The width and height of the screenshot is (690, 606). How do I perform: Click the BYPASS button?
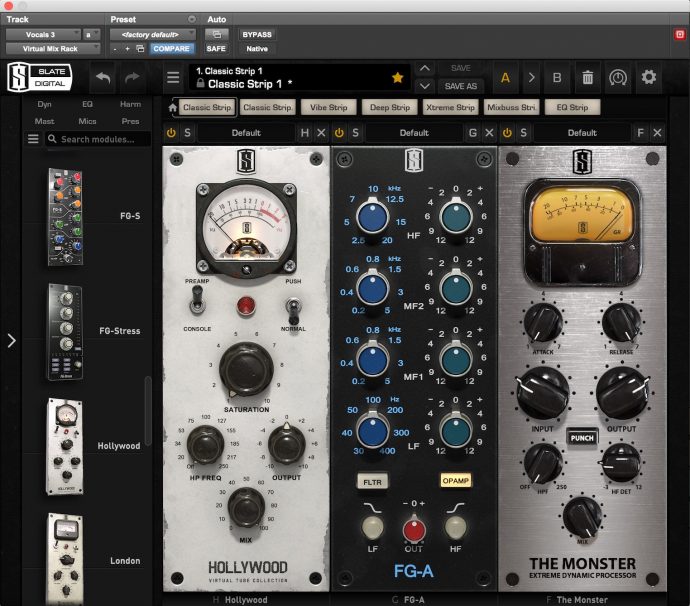pyautogui.click(x=257, y=34)
